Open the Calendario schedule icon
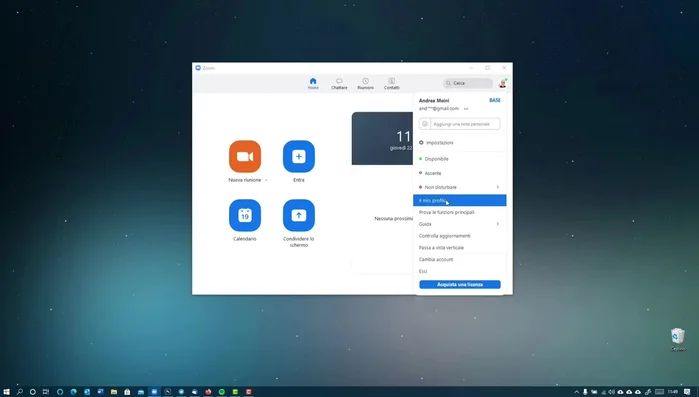The width and height of the screenshot is (699, 397). coord(245,215)
